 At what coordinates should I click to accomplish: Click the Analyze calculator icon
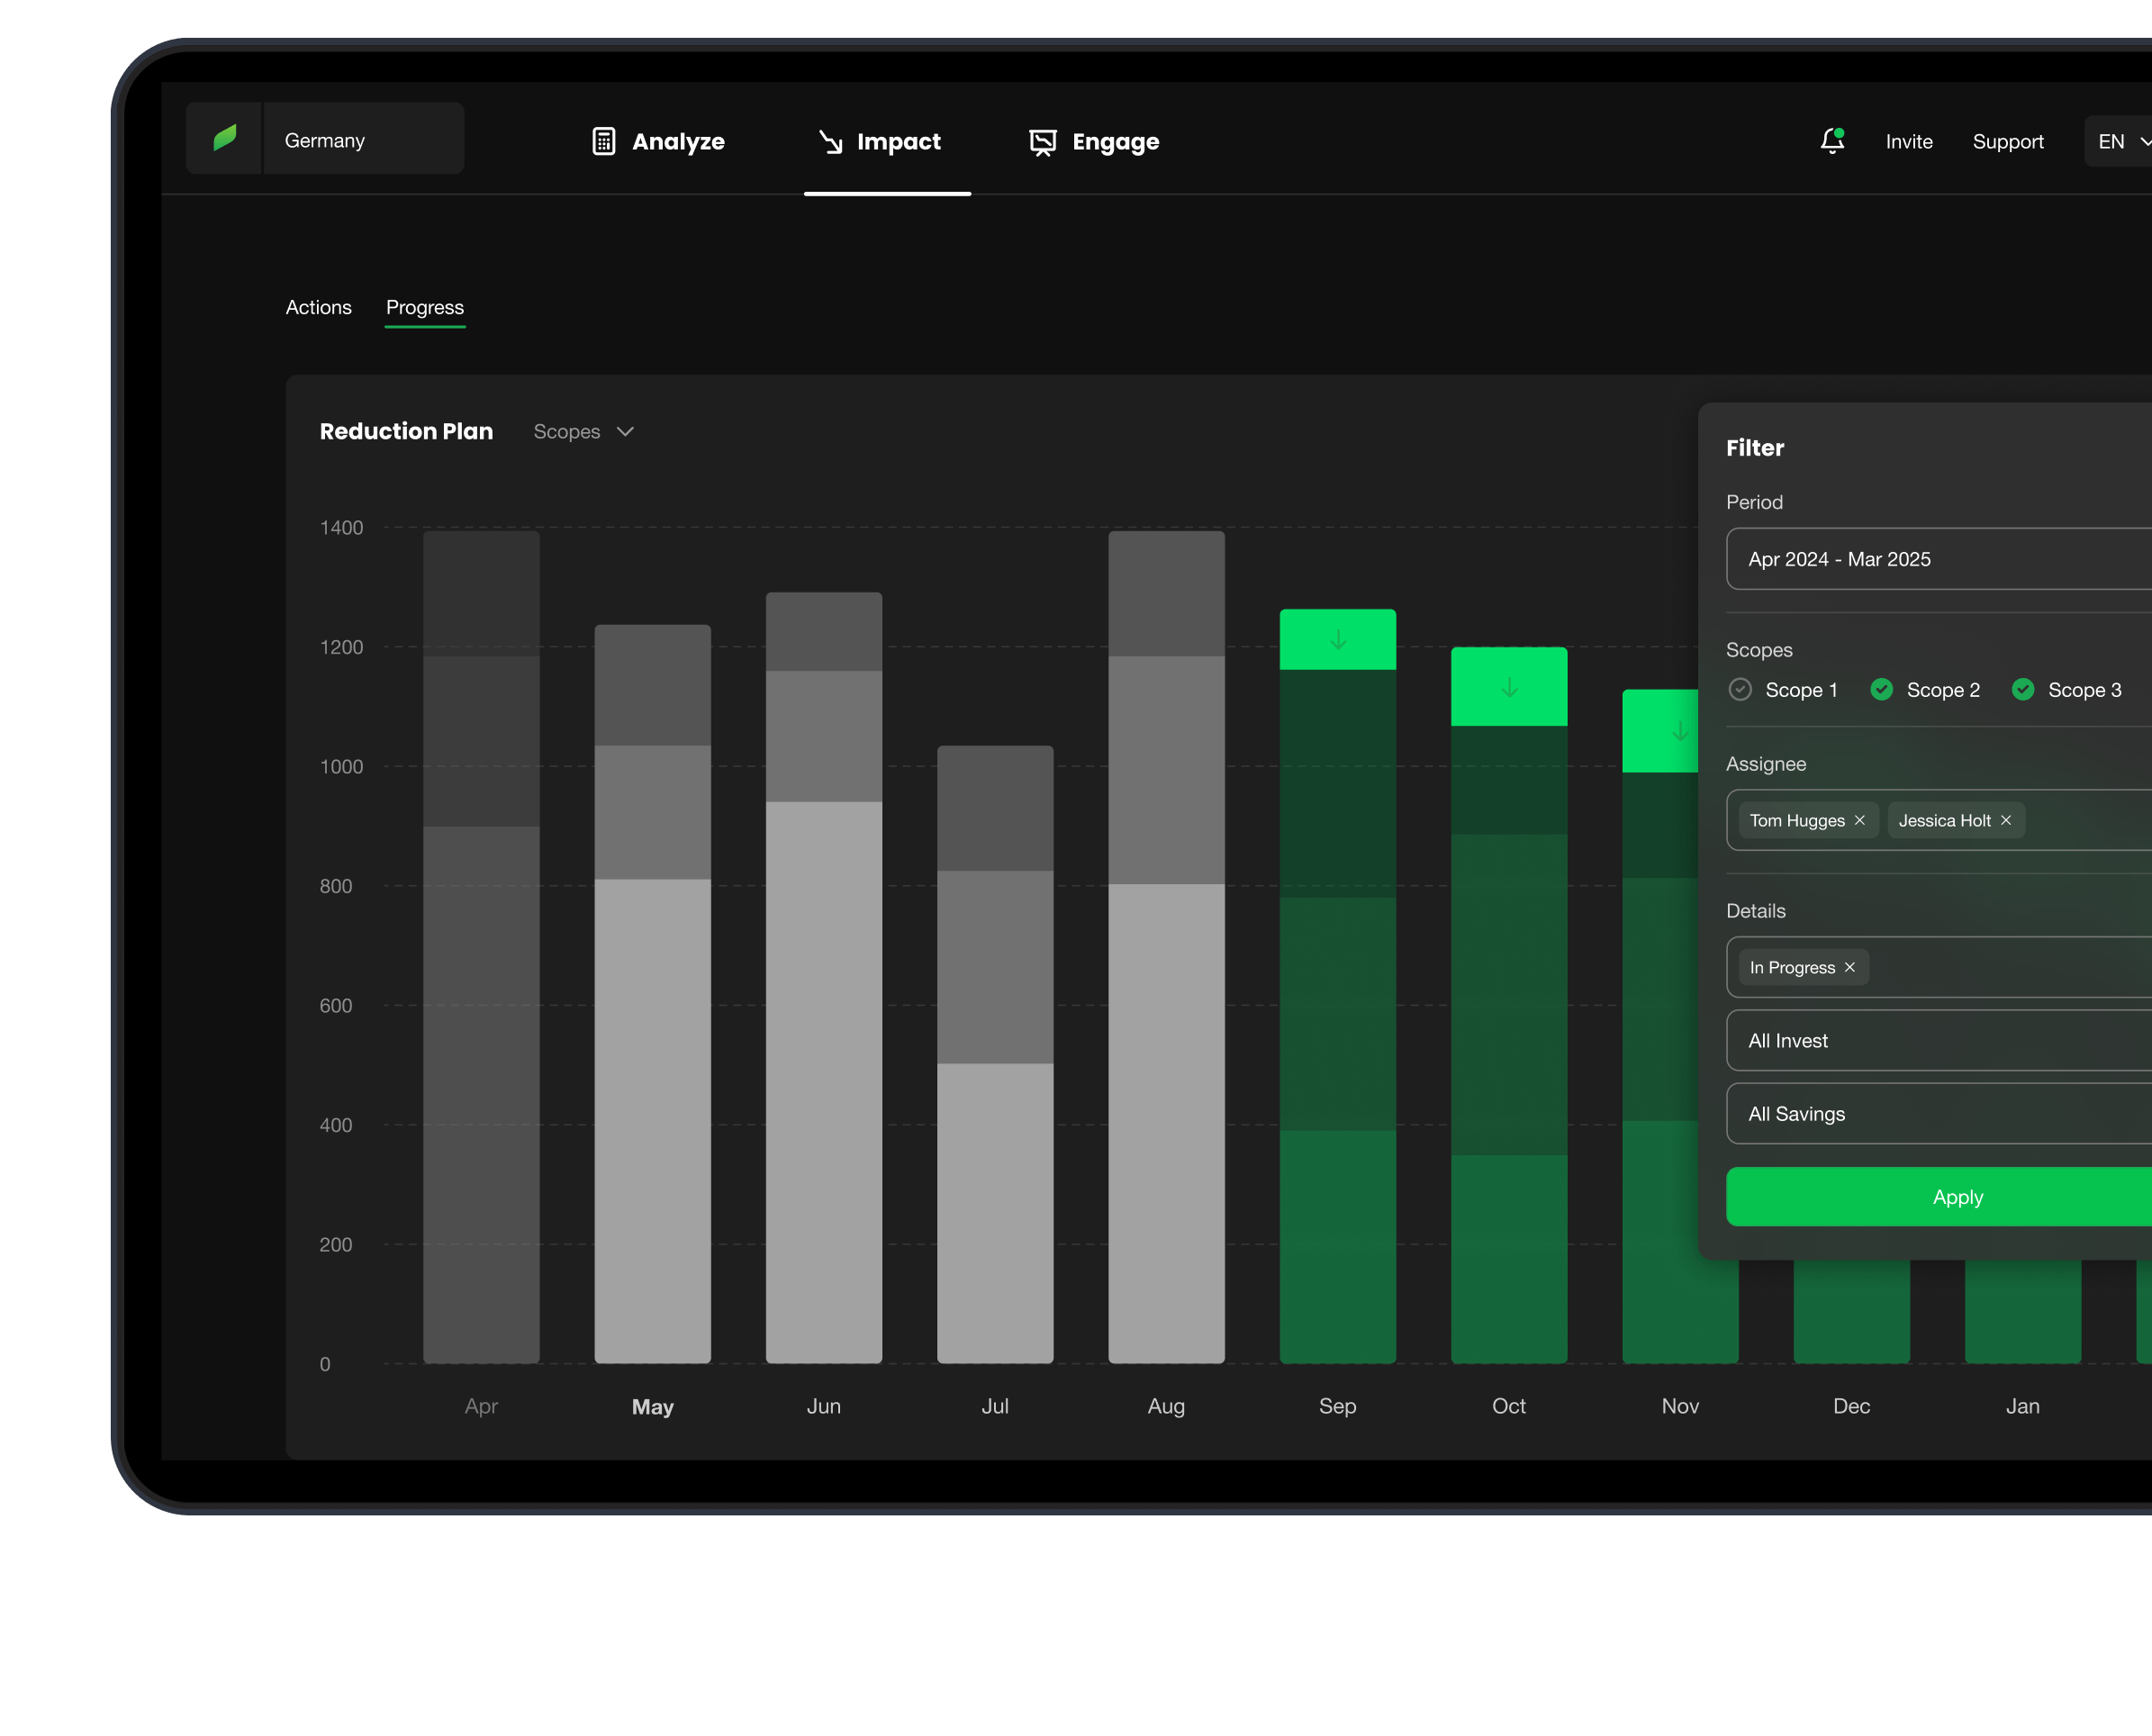603,141
